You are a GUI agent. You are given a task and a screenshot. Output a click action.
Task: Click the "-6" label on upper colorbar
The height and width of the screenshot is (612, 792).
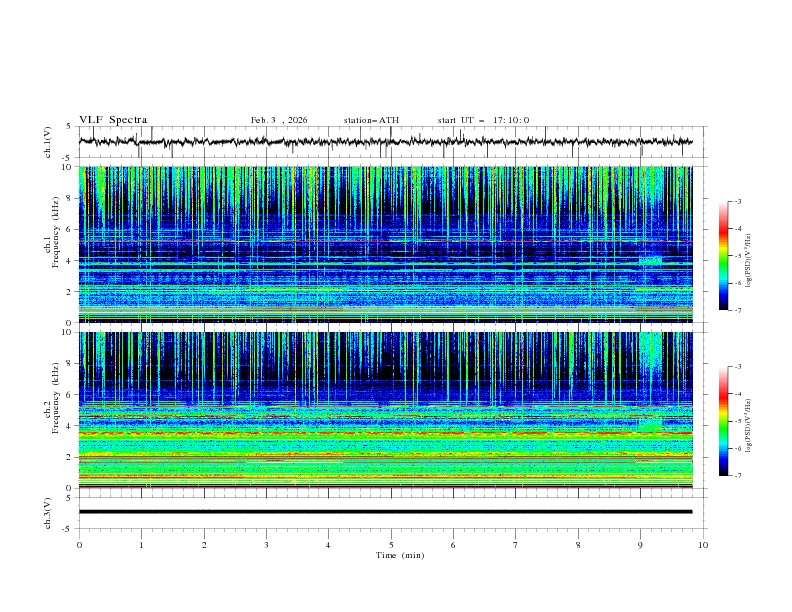737,283
